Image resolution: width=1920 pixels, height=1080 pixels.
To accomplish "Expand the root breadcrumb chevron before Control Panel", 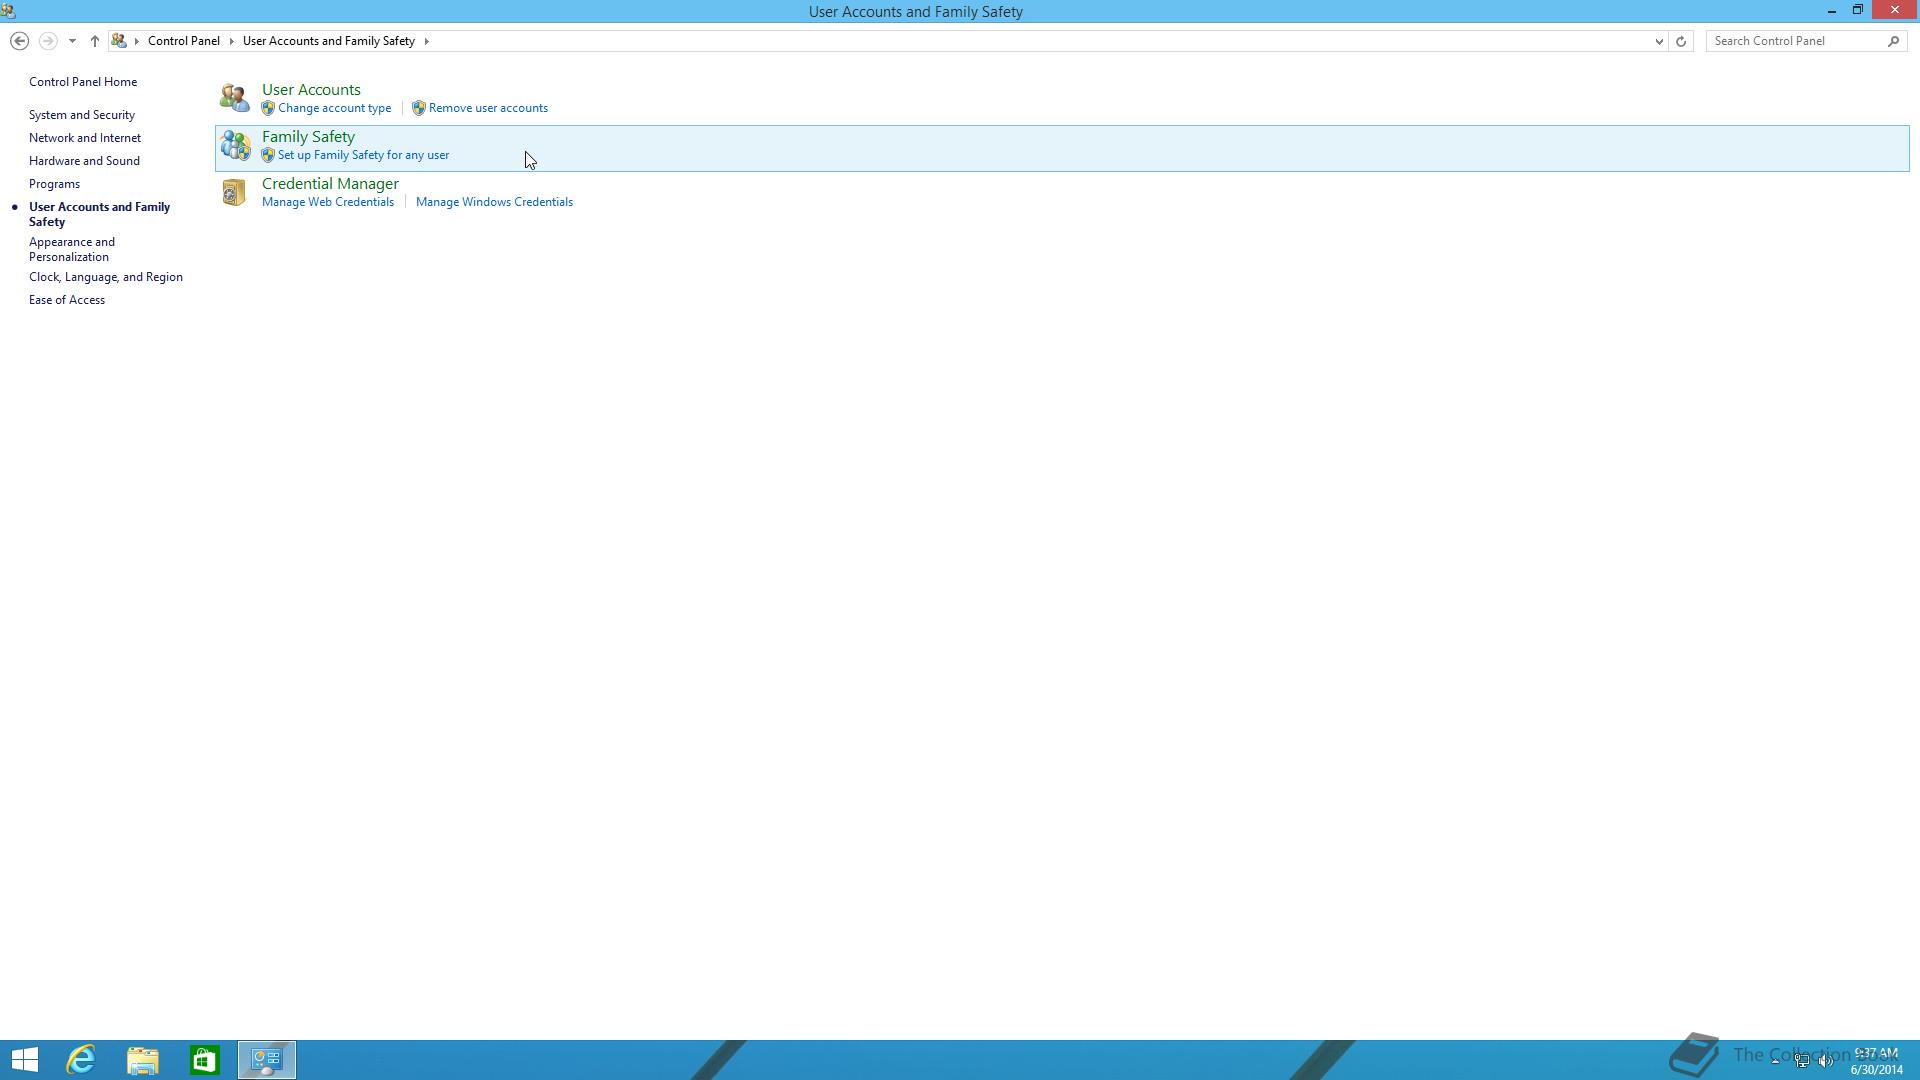I will [x=137, y=41].
